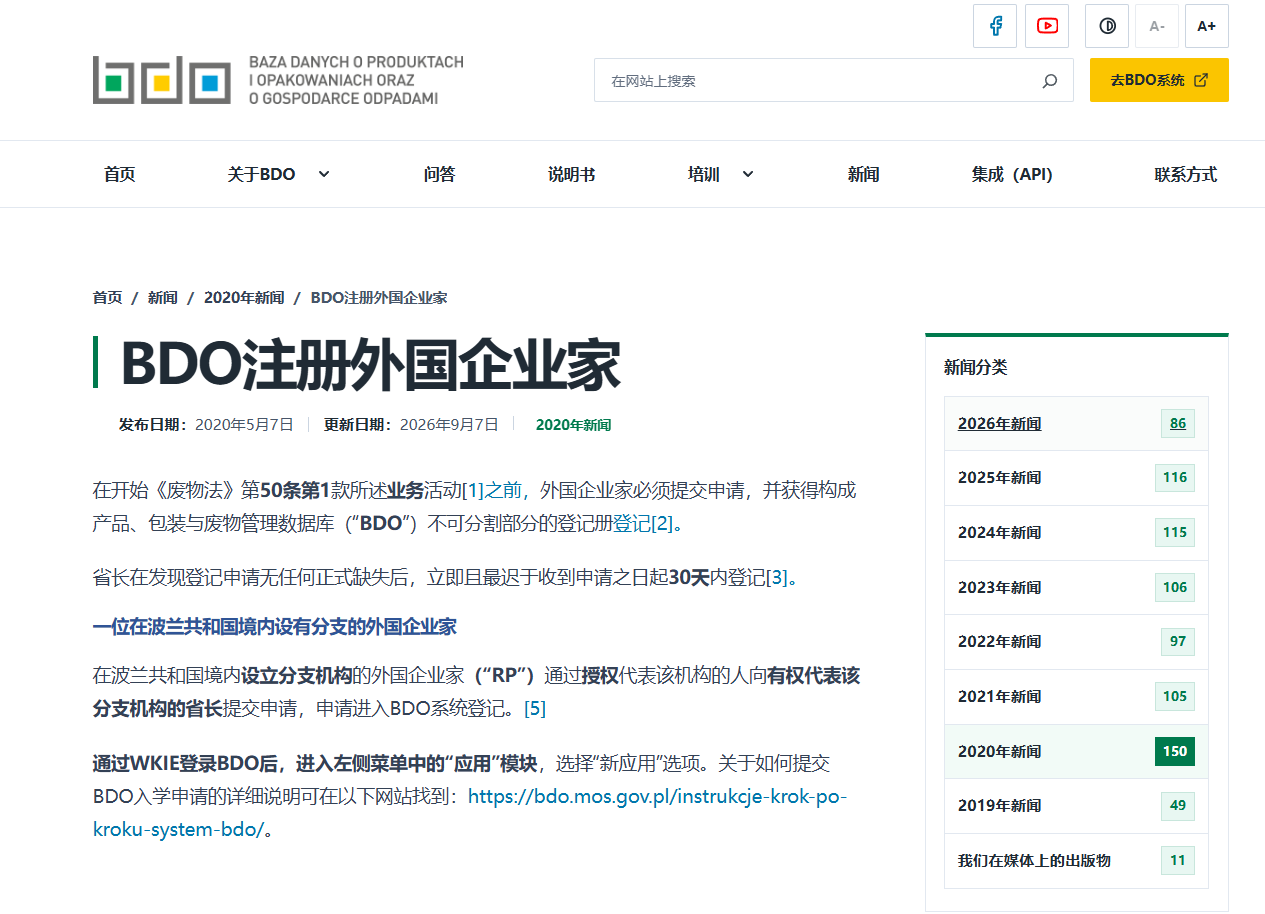Select the 2026年新闻 category
Viewport: 1265px width, 914px height.
point(1076,424)
